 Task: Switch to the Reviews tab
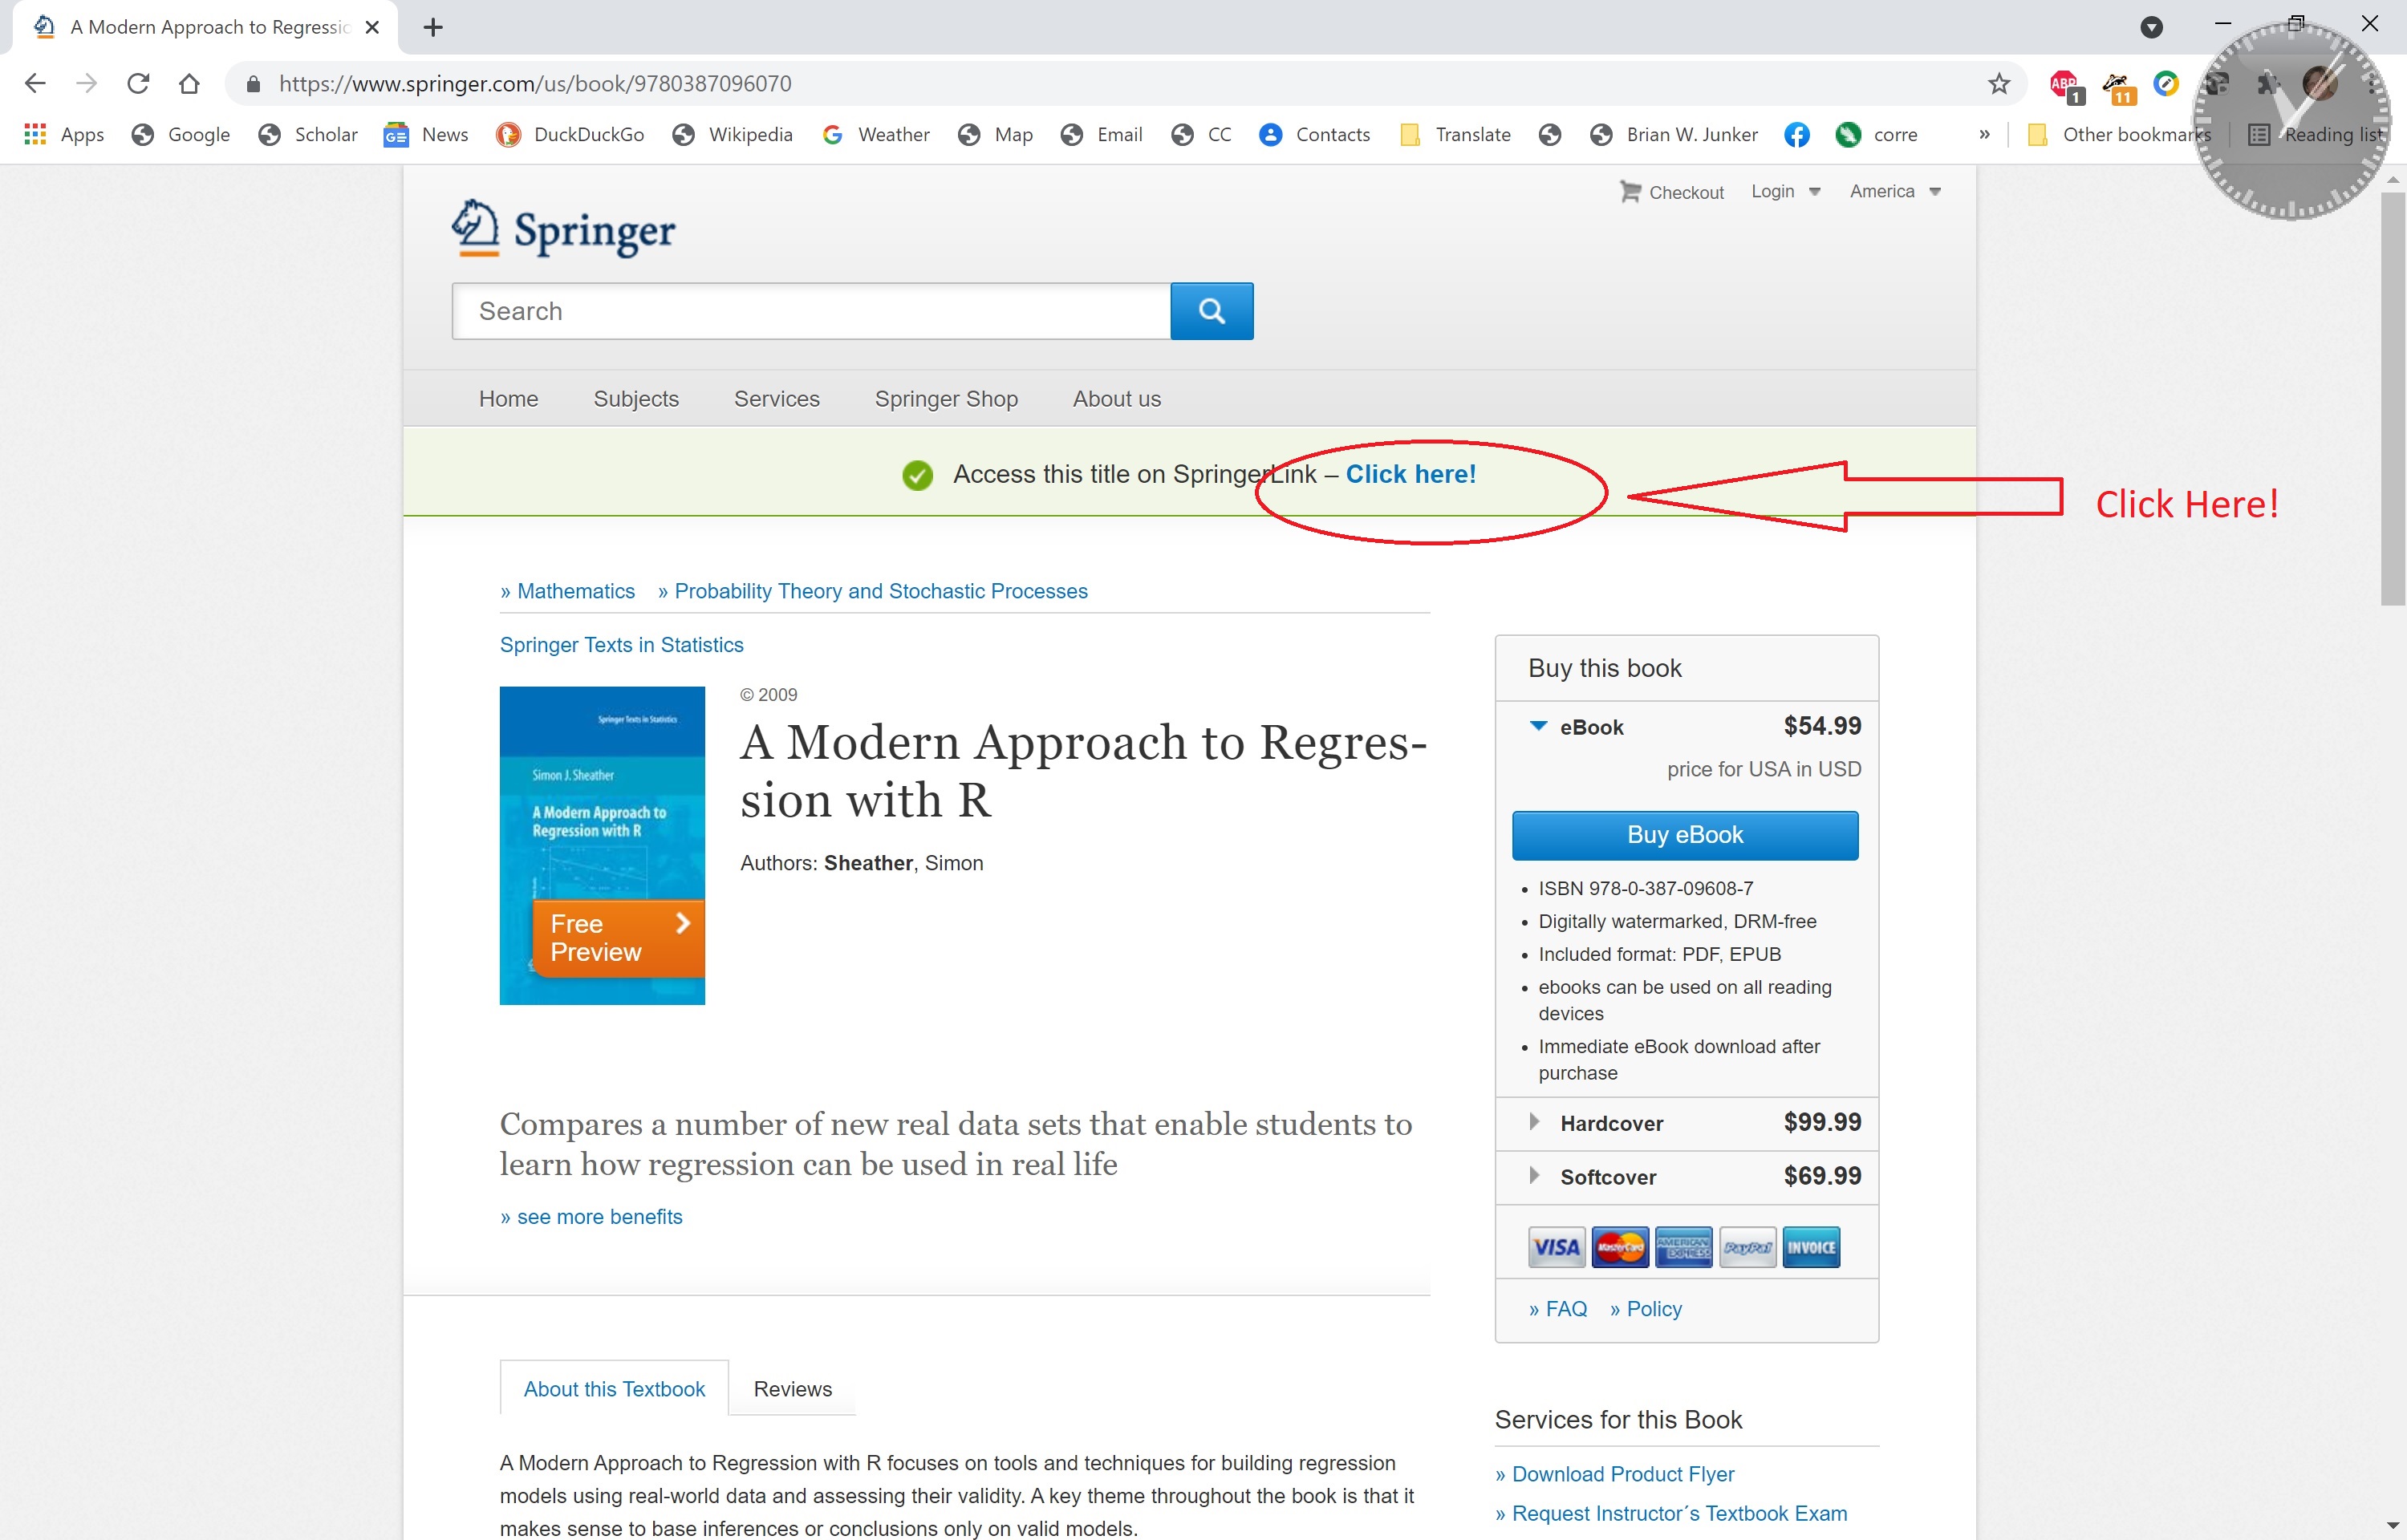792,1388
